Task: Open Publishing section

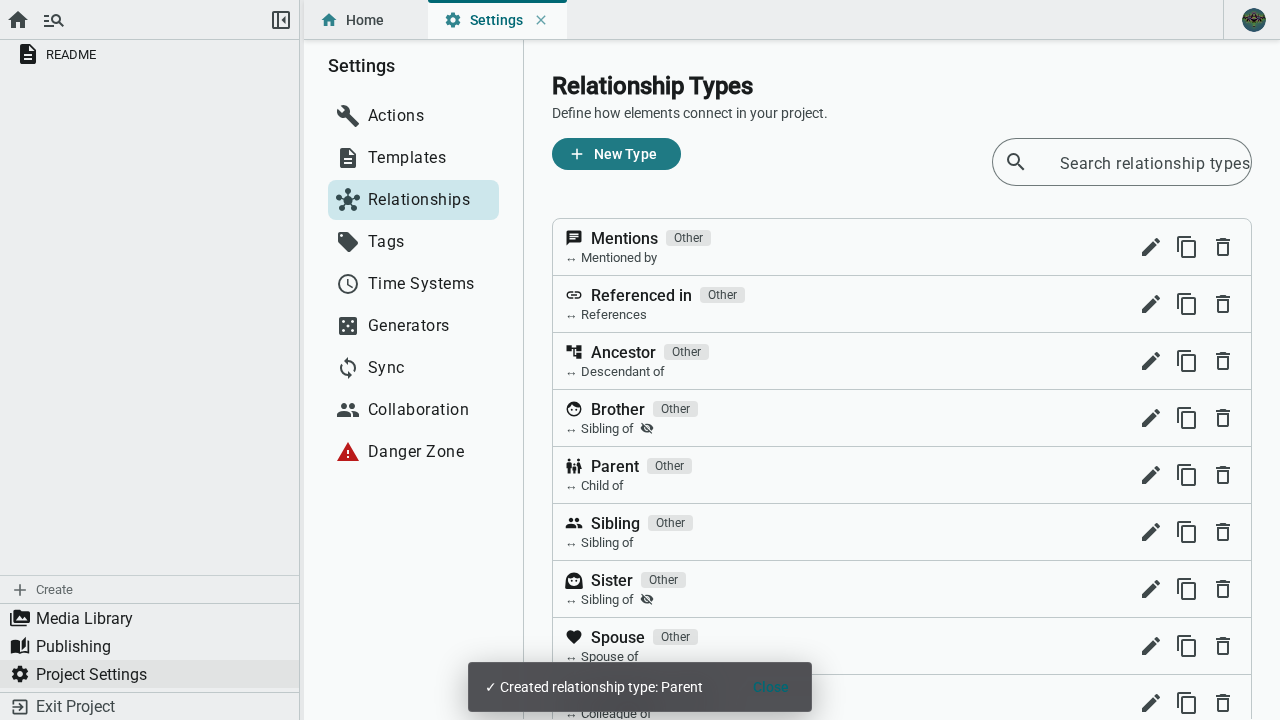Action: point(150,646)
